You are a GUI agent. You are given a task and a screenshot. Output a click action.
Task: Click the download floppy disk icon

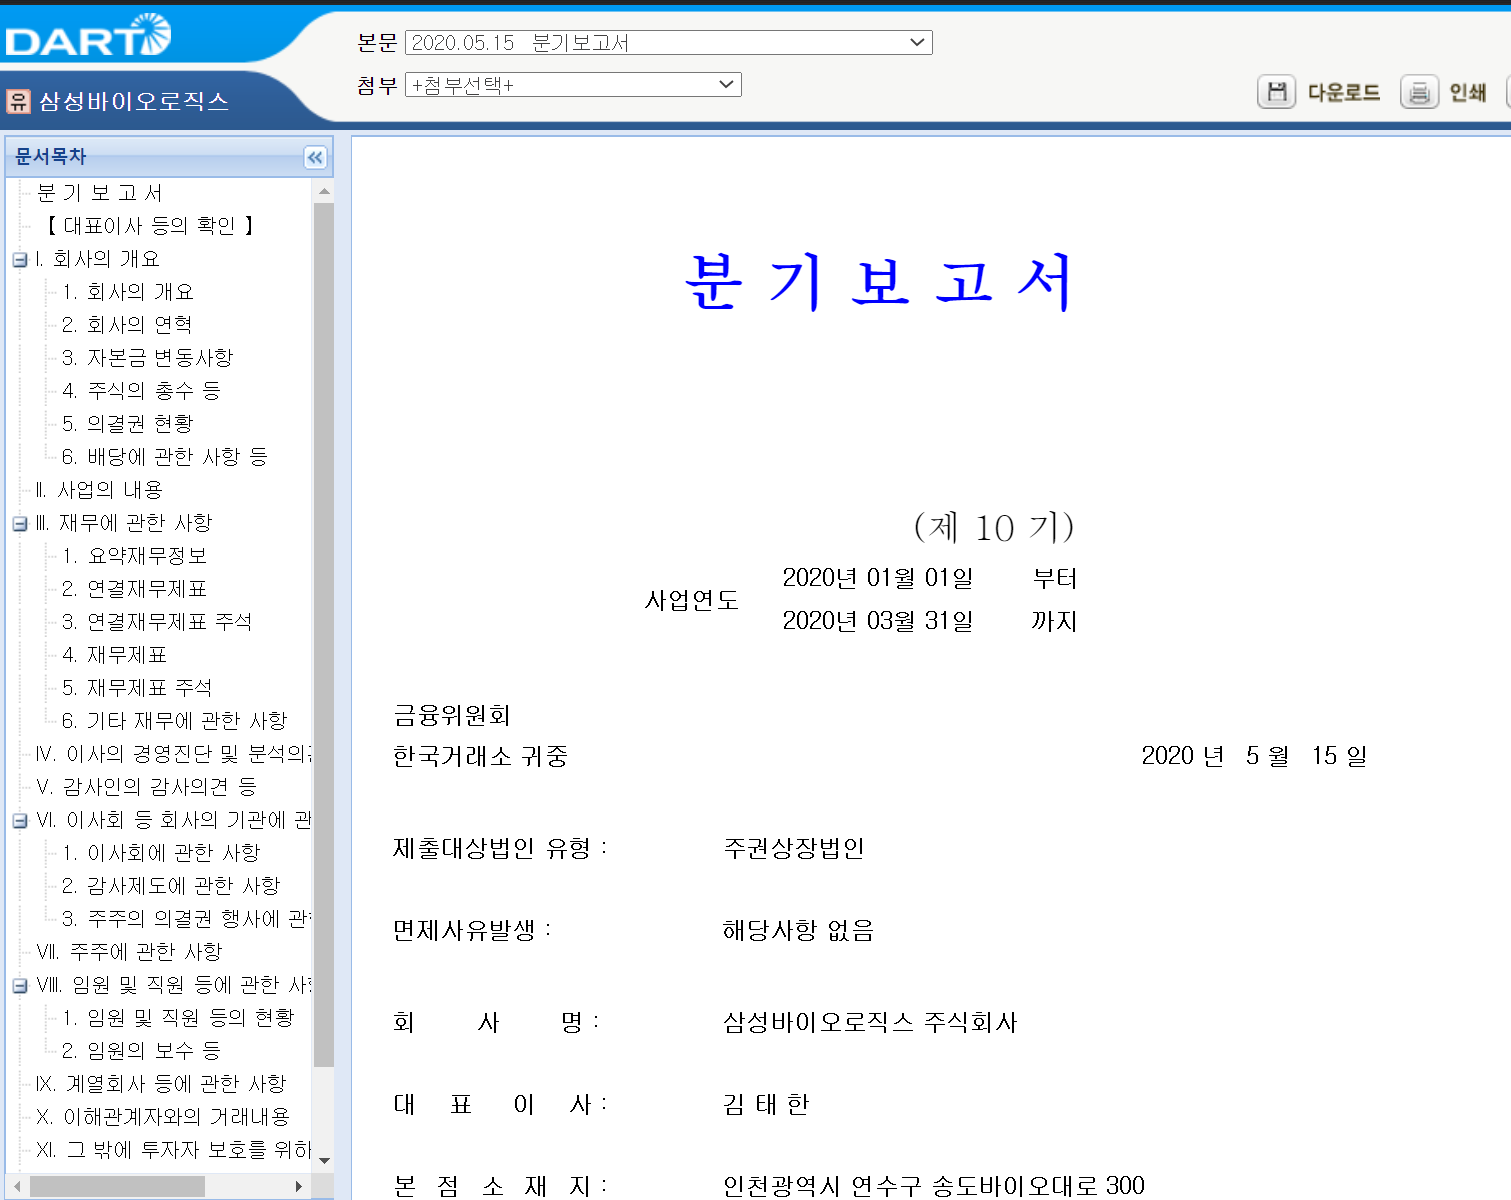tap(1276, 92)
